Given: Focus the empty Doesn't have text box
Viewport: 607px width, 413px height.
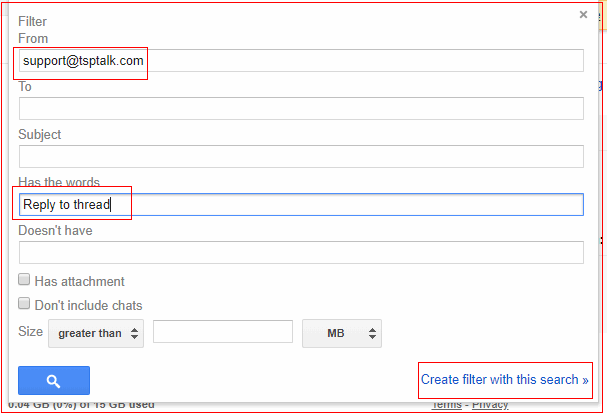Looking at the screenshot, I should [300, 252].
